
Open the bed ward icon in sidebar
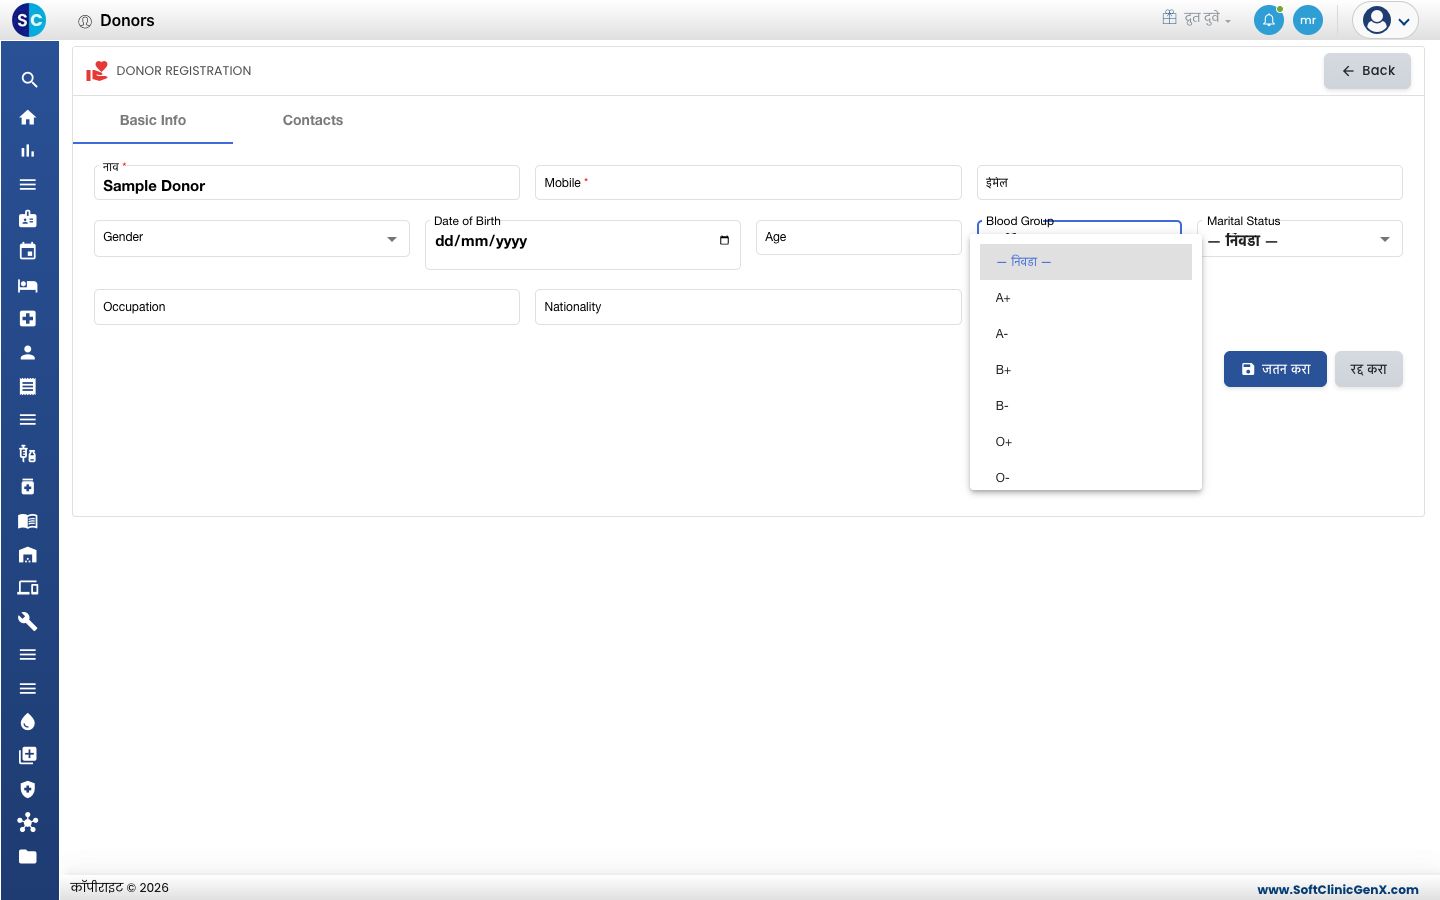28,285
